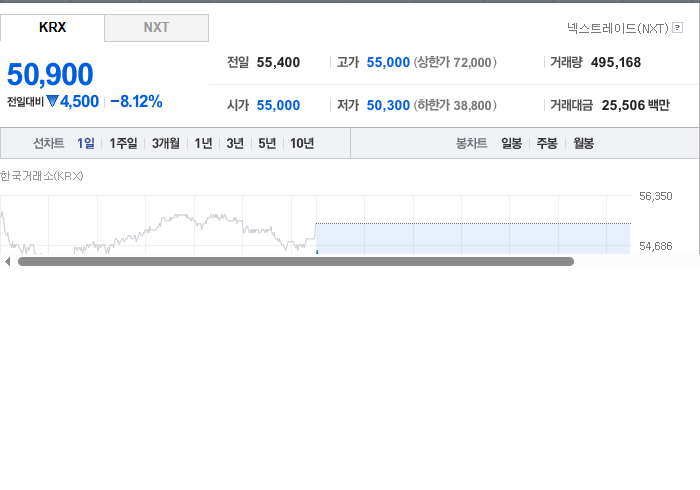Click the 하한가 38,800 text
The width and height of the screenshot is (700, 490).
coord(455,105)
